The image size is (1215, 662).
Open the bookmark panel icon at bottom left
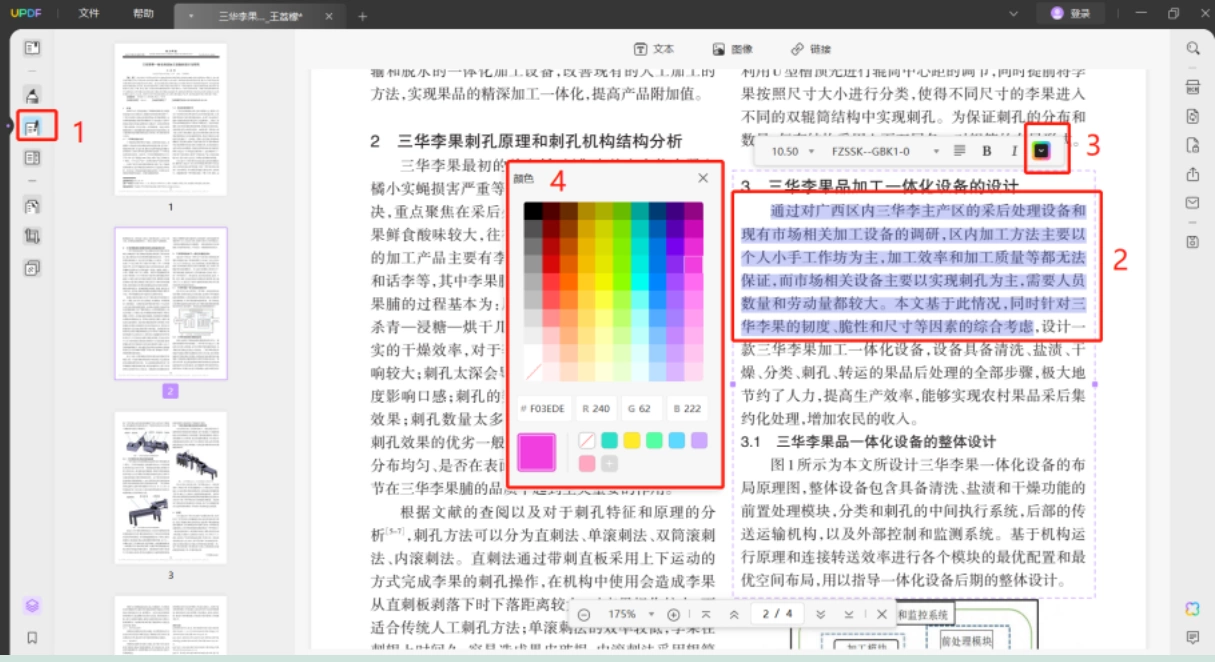[32, 637]
